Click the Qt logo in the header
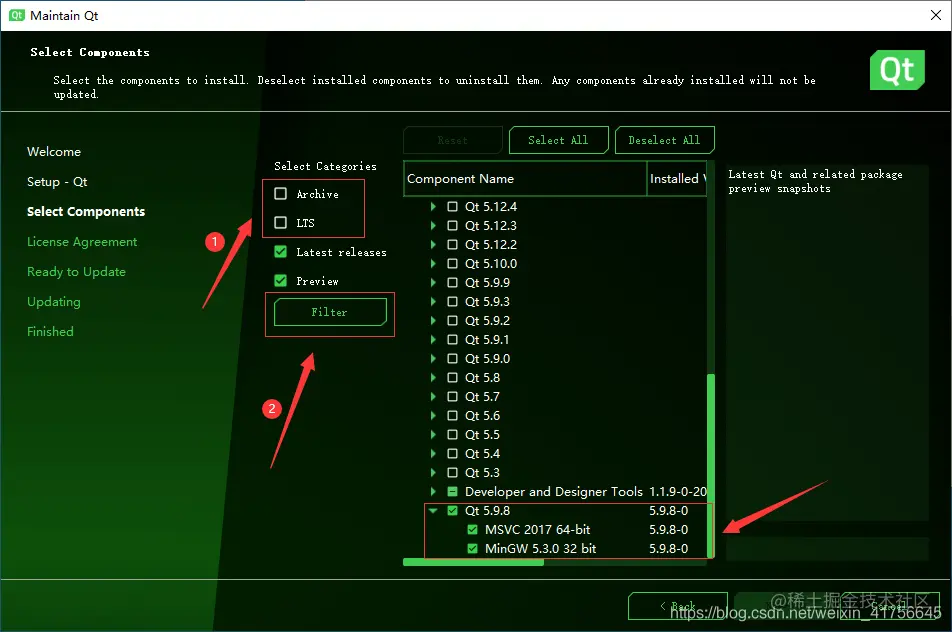This screenshot has height=632, width=952. click(897, 70)
